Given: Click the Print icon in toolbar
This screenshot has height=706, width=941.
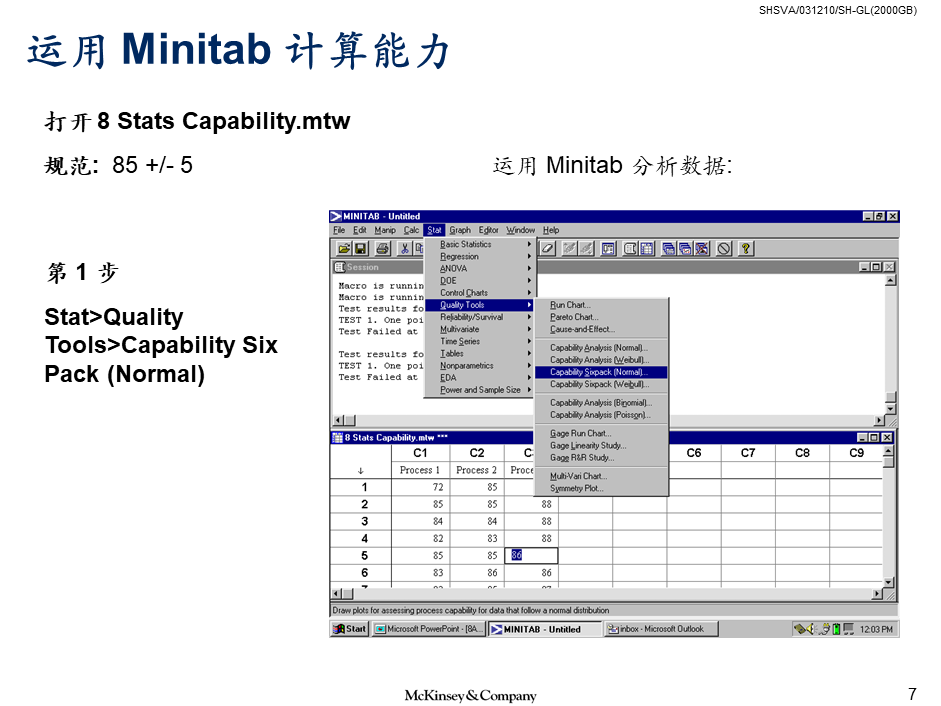Looking at the screenshot, I should tap(382, 248).
